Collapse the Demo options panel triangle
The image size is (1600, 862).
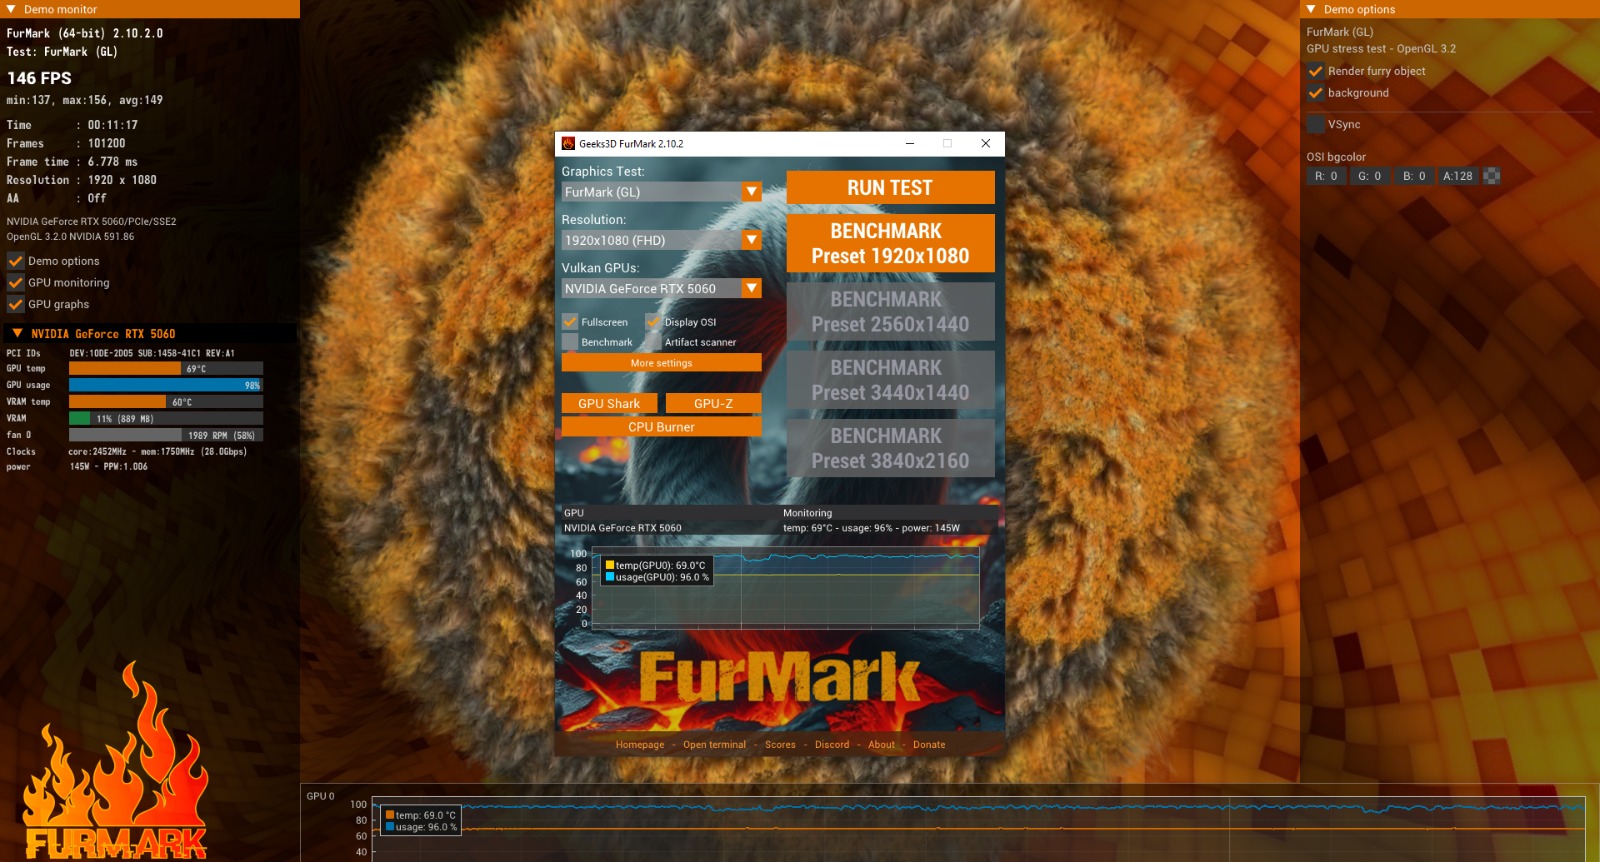click(1311, 9)
